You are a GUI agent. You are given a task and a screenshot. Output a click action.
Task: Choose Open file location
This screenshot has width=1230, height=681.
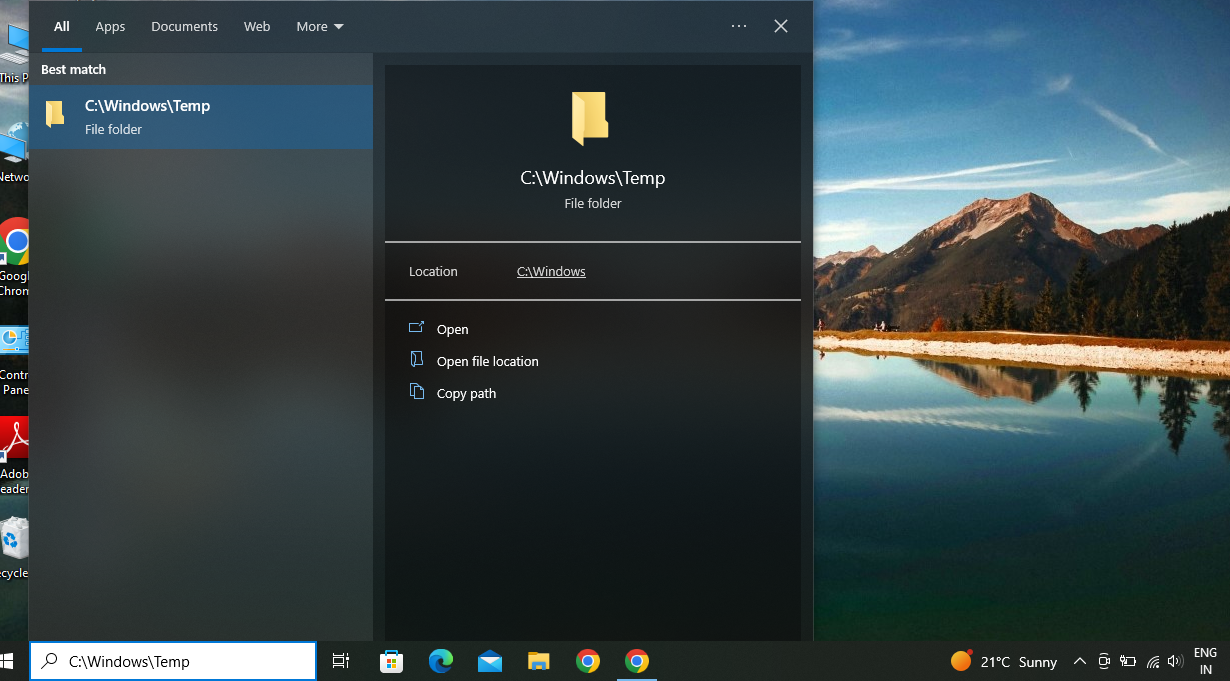pos(488,362)
